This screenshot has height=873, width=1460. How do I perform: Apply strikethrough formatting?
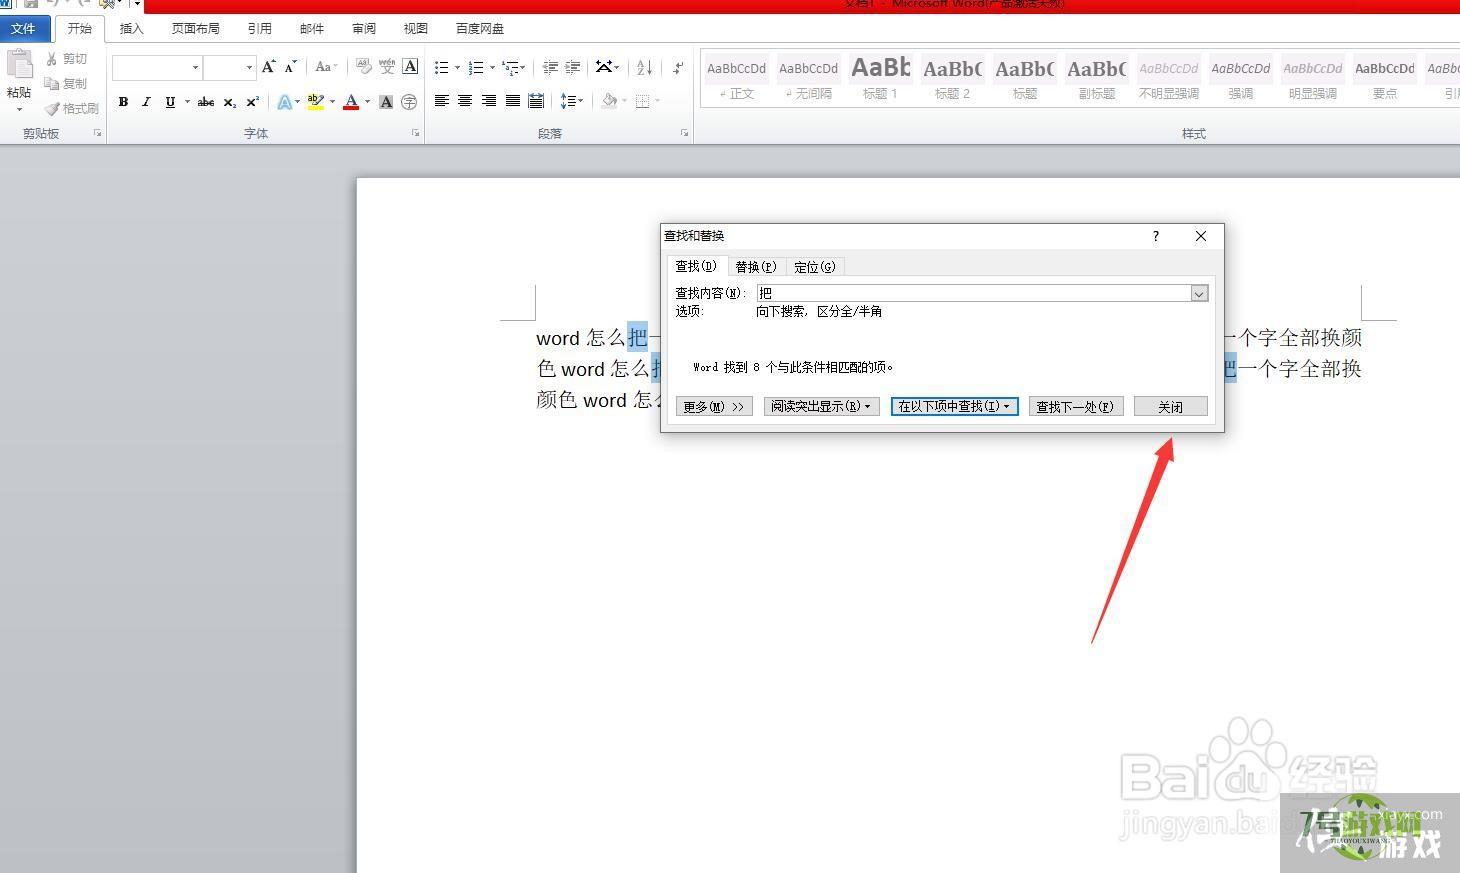206,102
